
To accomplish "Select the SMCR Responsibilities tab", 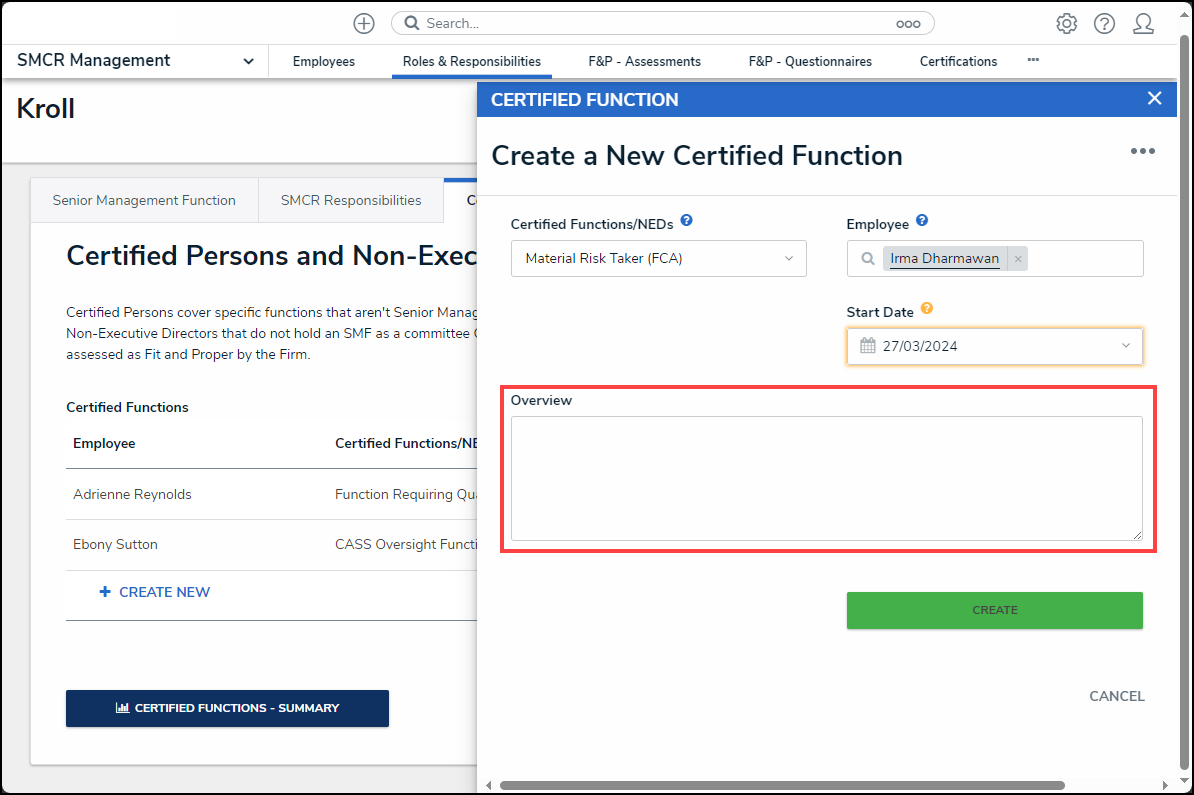I will point(351,200).
